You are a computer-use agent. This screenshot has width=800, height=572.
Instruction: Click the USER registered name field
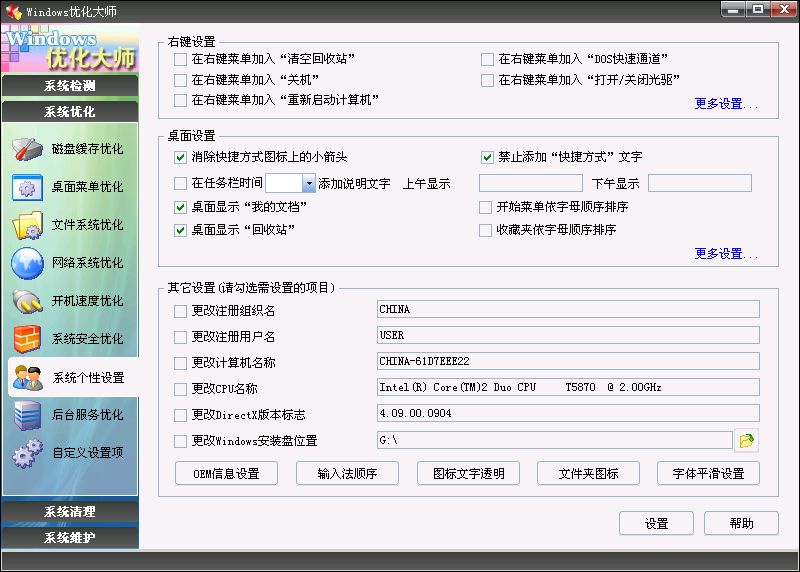click(568, 335)
